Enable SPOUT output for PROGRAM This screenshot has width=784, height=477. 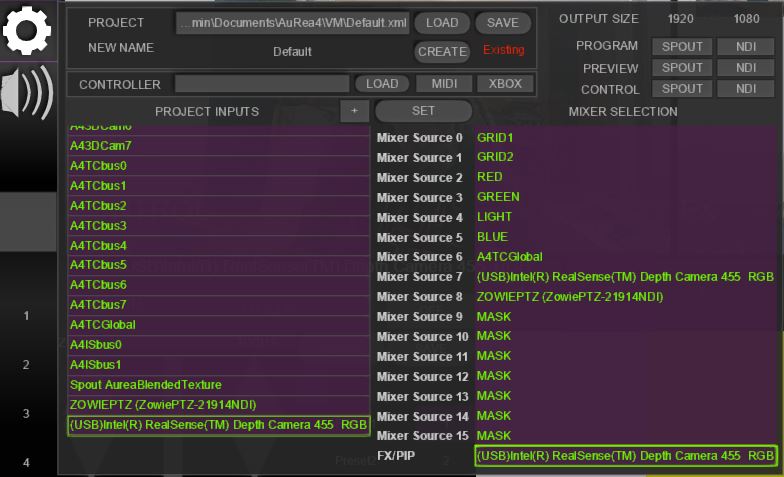(682, 46)
